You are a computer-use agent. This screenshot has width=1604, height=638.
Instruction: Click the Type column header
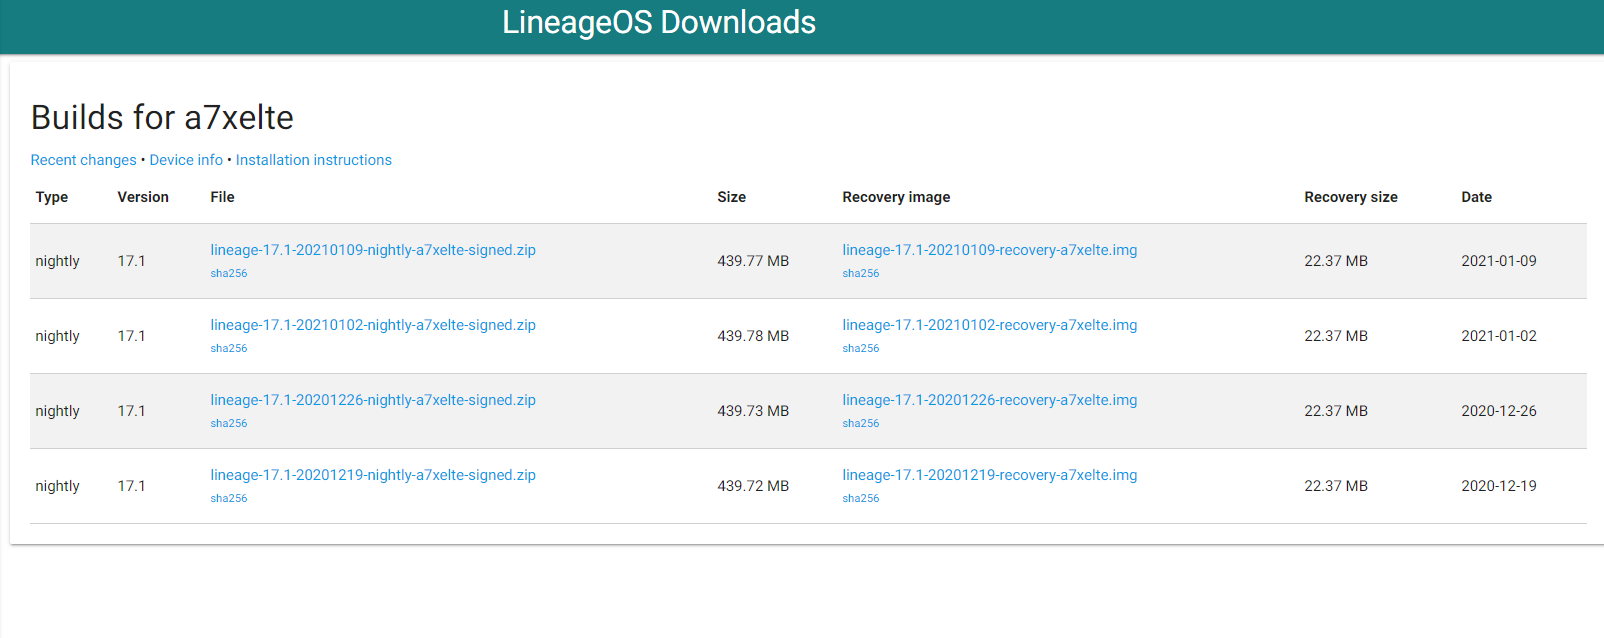pyautogui.click(x=52, y=197)
